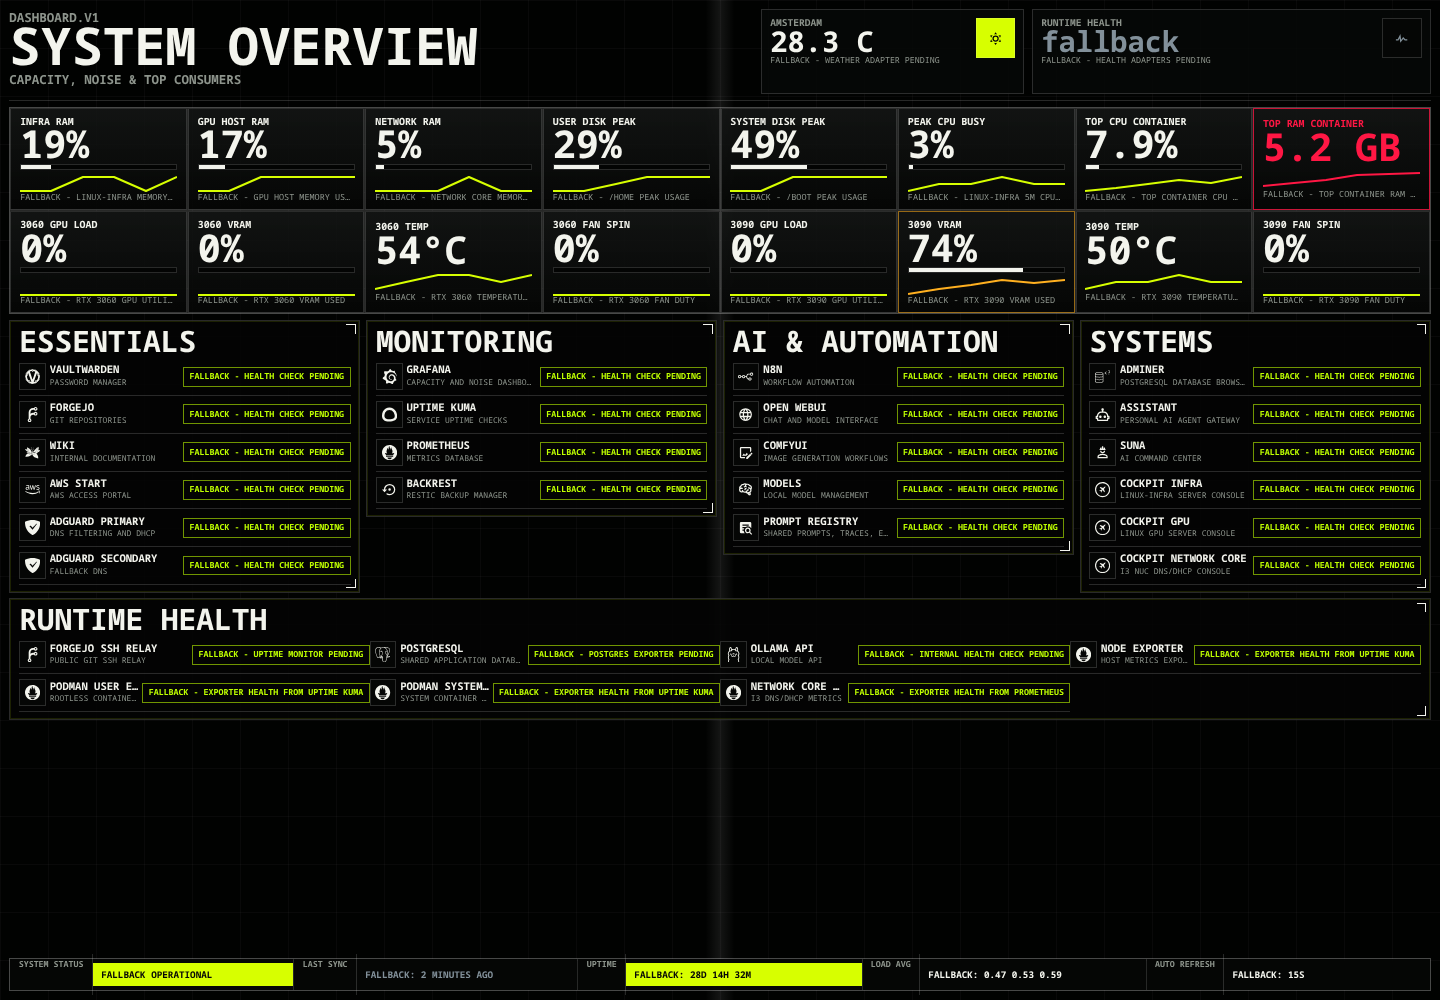1440x1000 pixels.
Task: Click Vaultwarden health check pending badge
Action: (x=267, y=376)
